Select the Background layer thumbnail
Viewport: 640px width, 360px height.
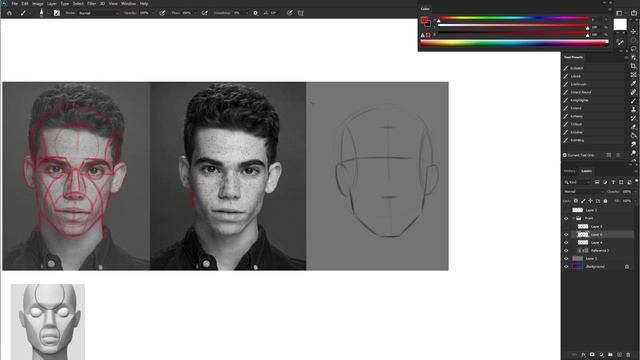tap(578, 267)
